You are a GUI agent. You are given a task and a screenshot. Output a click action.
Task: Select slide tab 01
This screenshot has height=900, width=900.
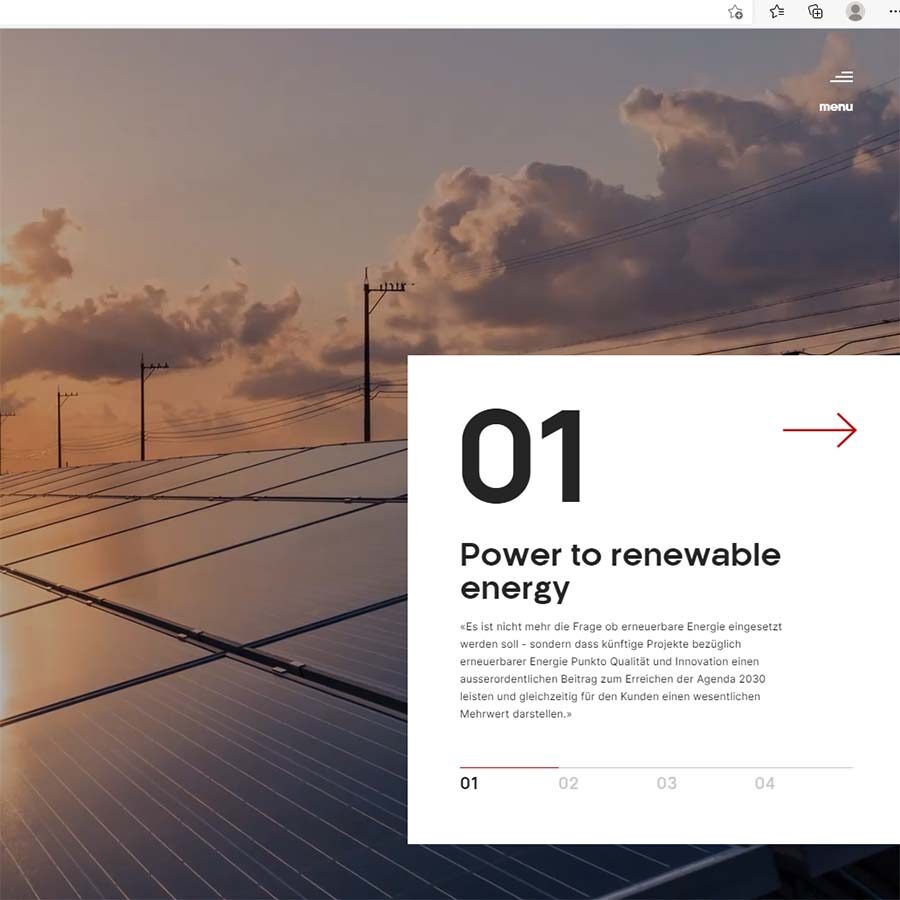pyautogui.click(x=469, y=783)
